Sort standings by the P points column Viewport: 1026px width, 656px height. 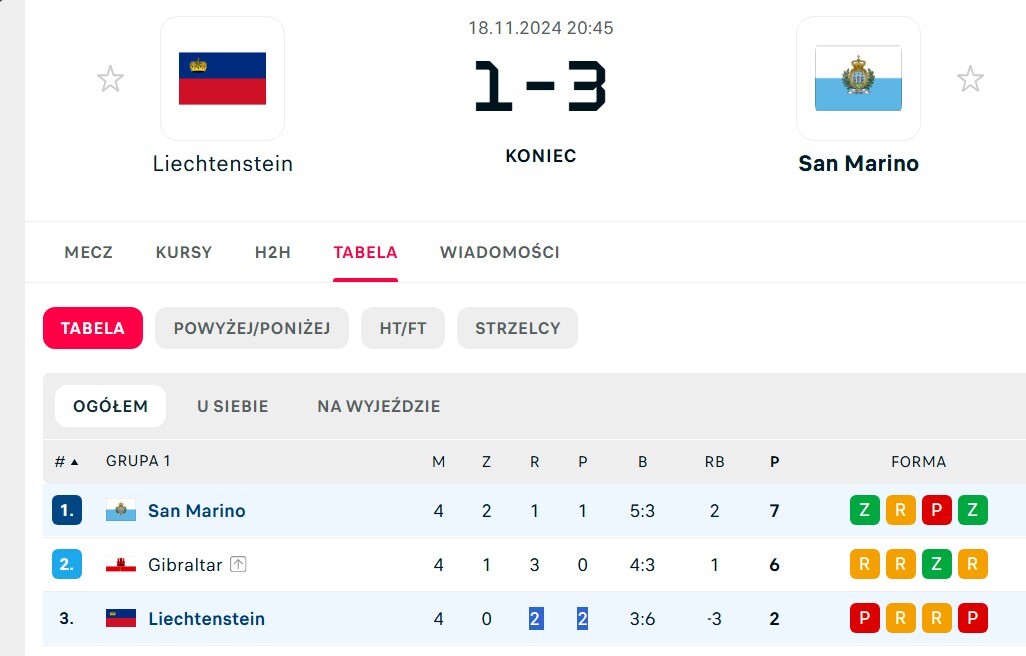(774, 462)
